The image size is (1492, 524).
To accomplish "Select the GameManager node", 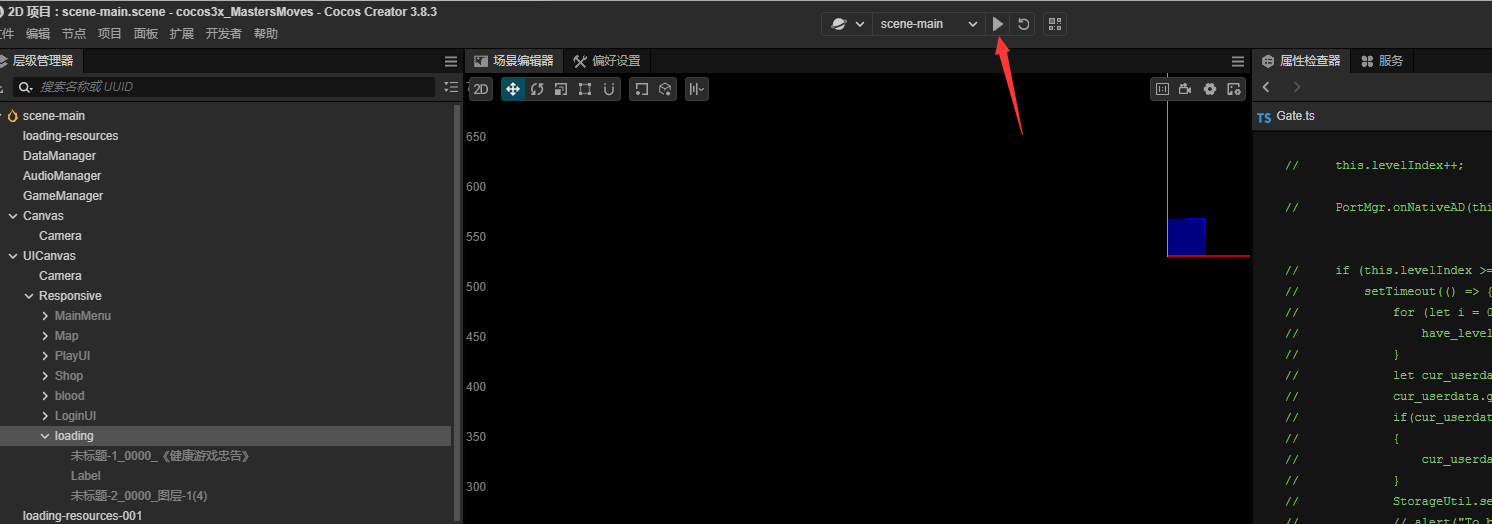I will tap(63, 196).
